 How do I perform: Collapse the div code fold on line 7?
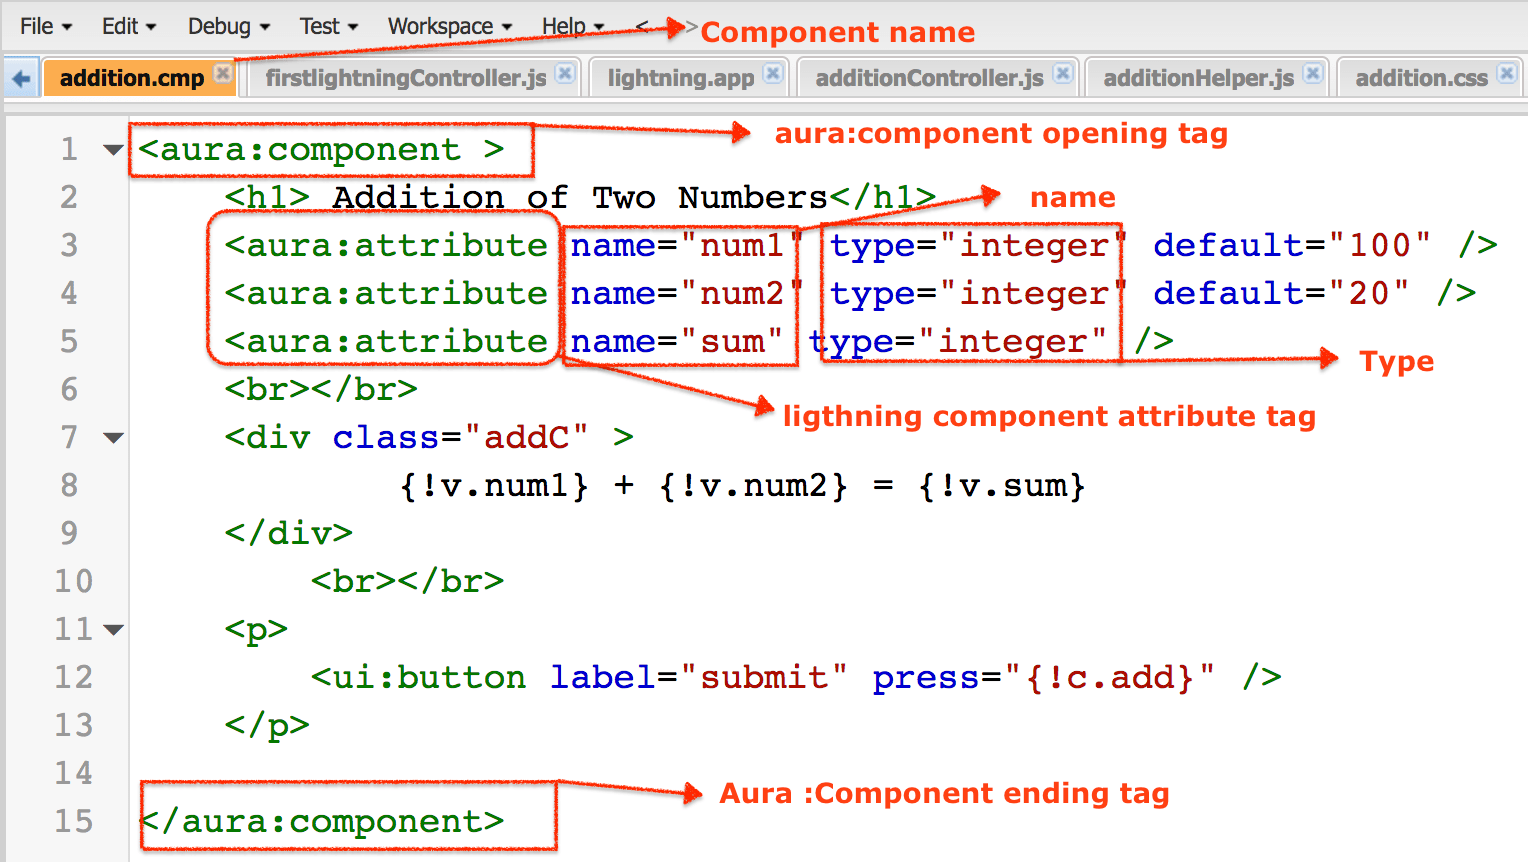(112, 437)
